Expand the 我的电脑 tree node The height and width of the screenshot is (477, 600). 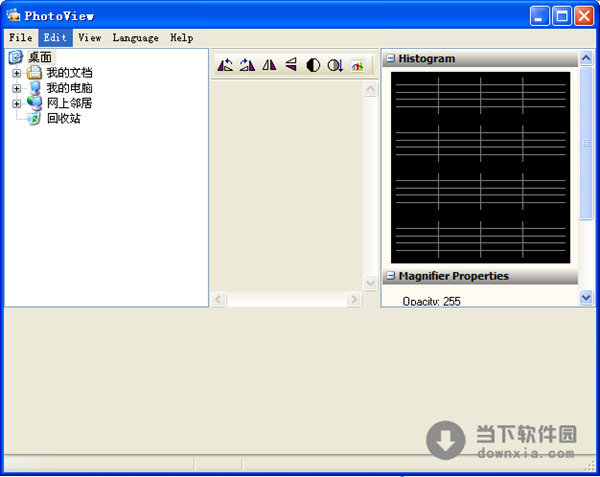coord(16,88)
